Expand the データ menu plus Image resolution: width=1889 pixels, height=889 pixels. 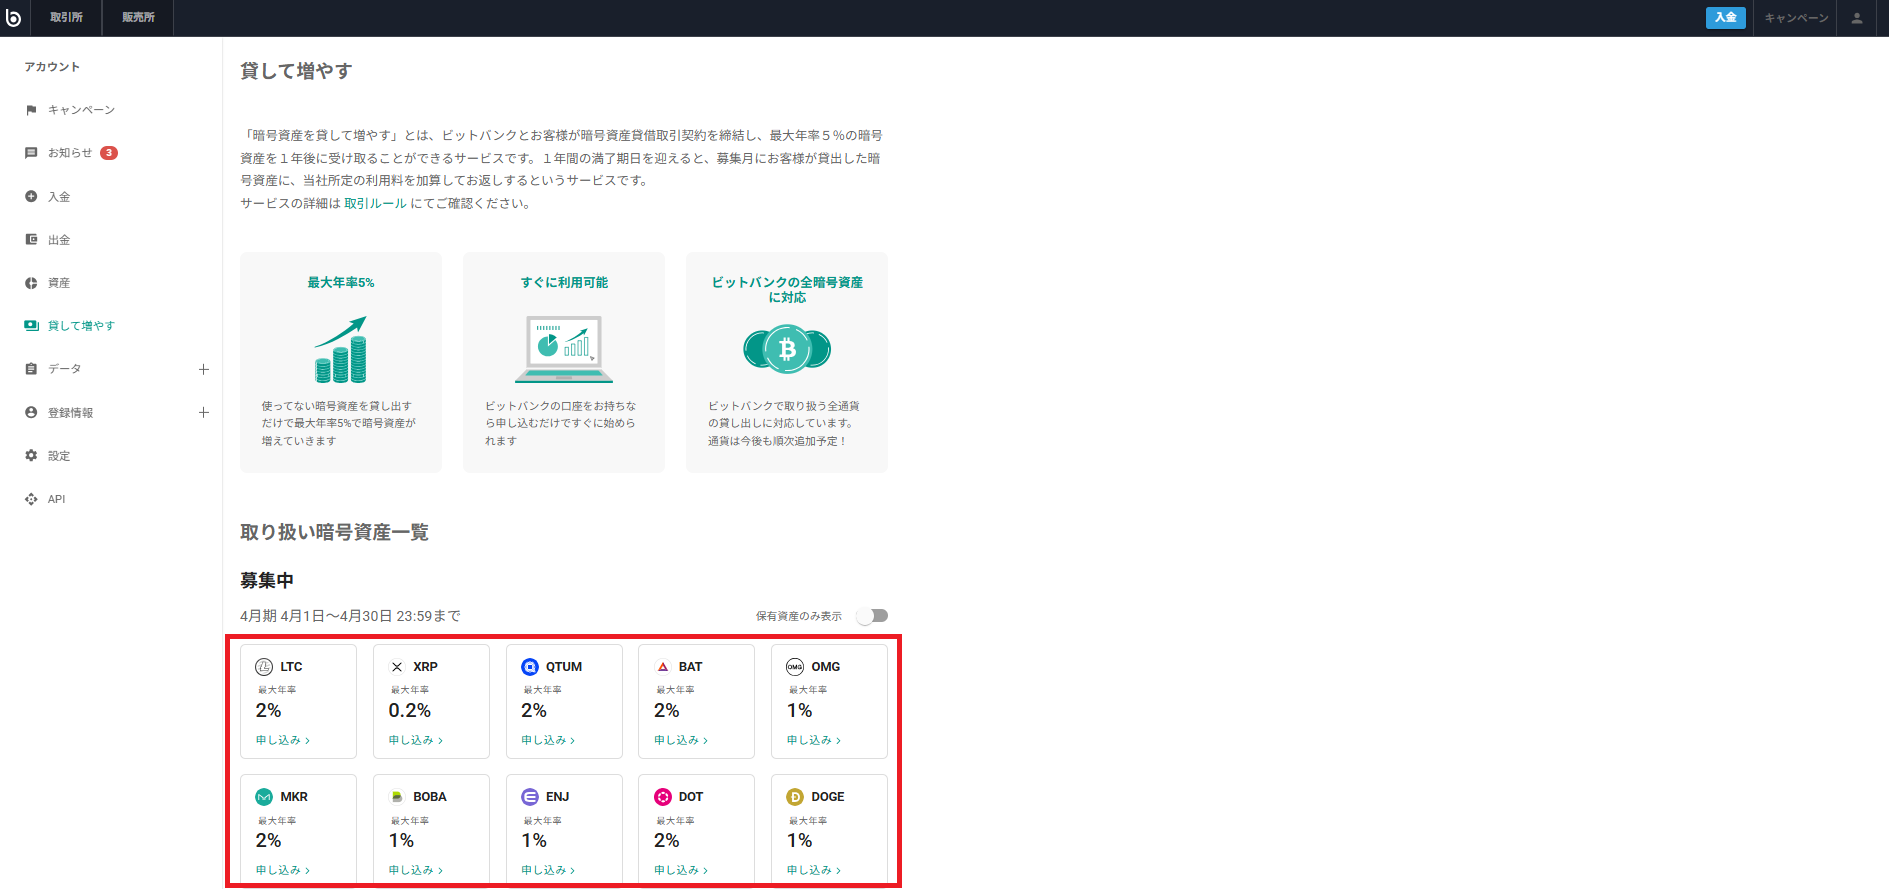204,369
